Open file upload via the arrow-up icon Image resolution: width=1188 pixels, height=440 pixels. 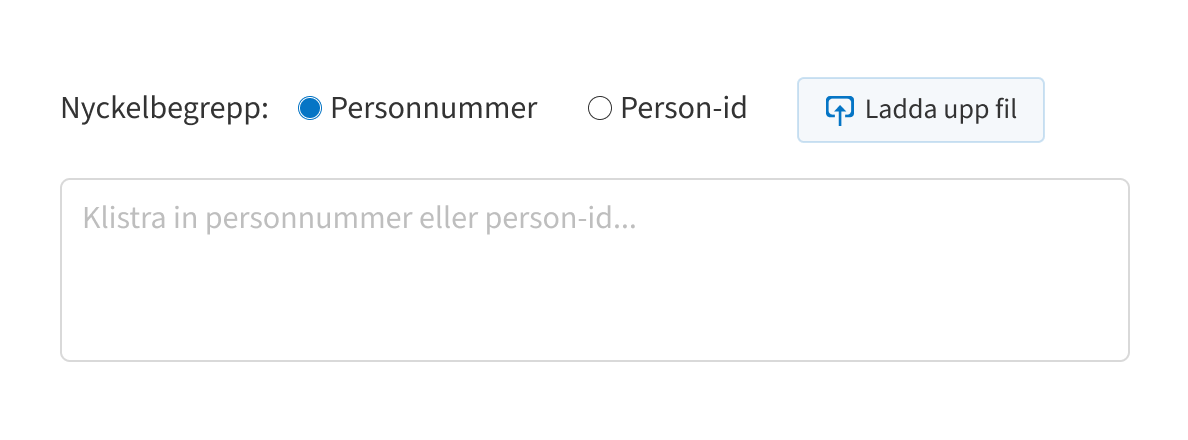(839, 110)
